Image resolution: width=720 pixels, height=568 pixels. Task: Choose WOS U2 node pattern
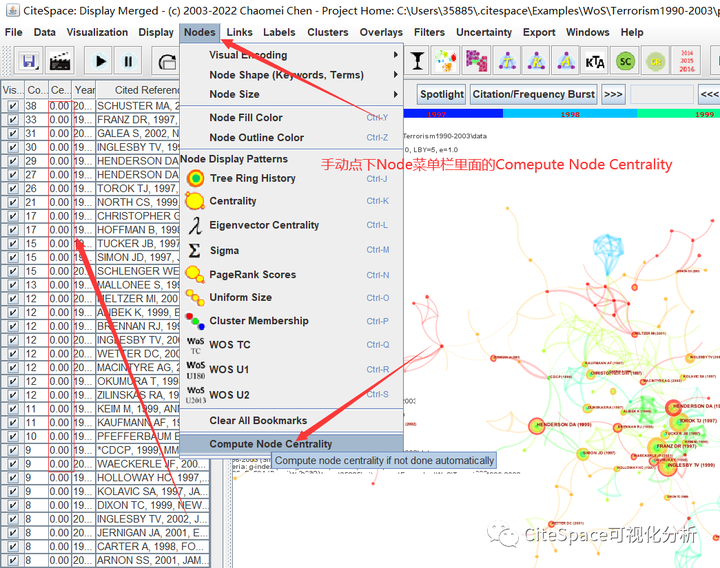coord(292,395)
